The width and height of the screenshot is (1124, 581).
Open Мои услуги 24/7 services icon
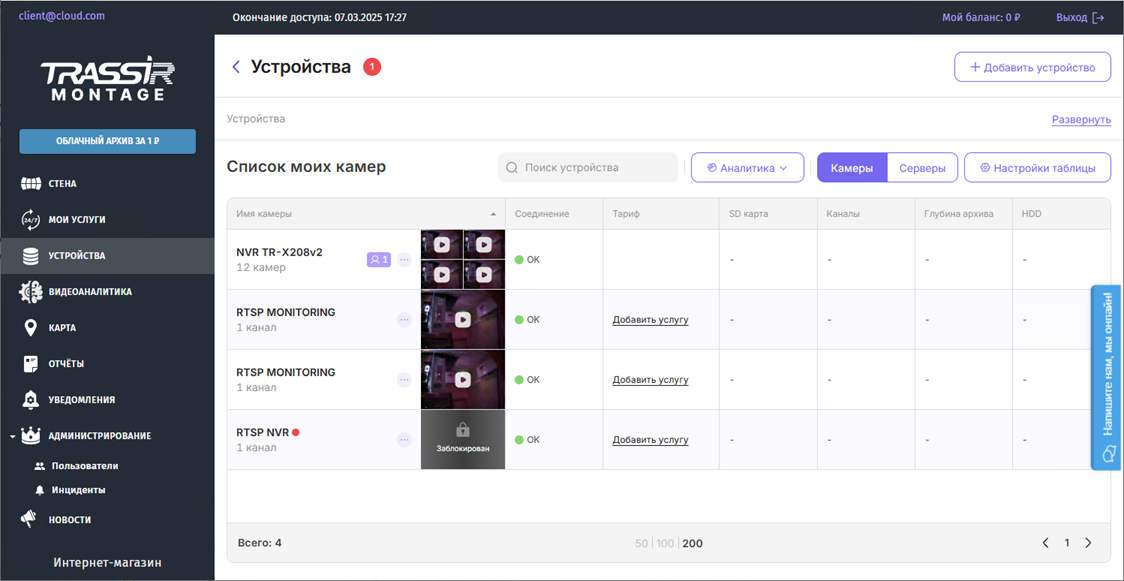pyautogui.click(x=30, y=220)
